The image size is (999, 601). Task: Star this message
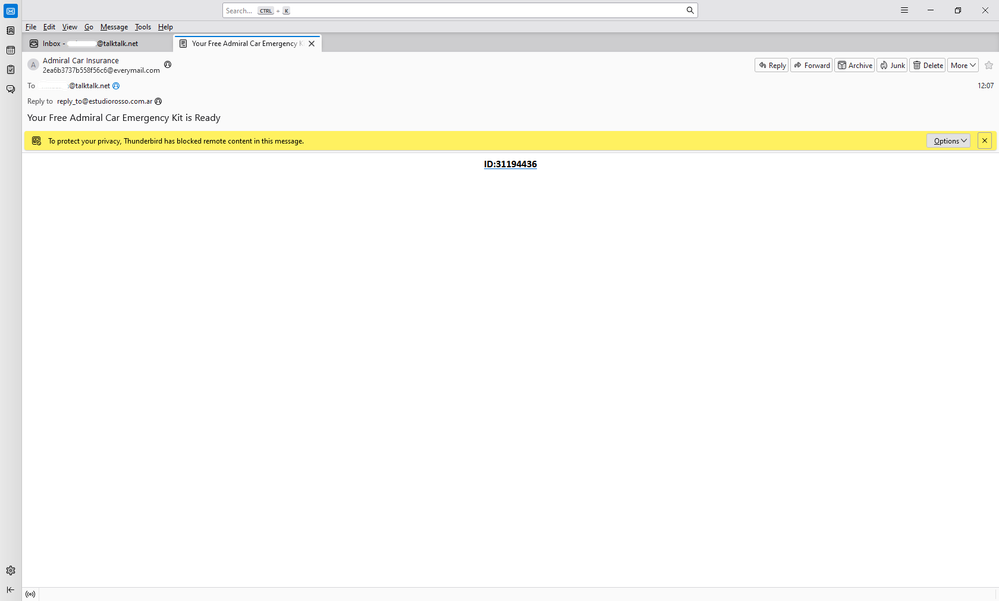988,65
